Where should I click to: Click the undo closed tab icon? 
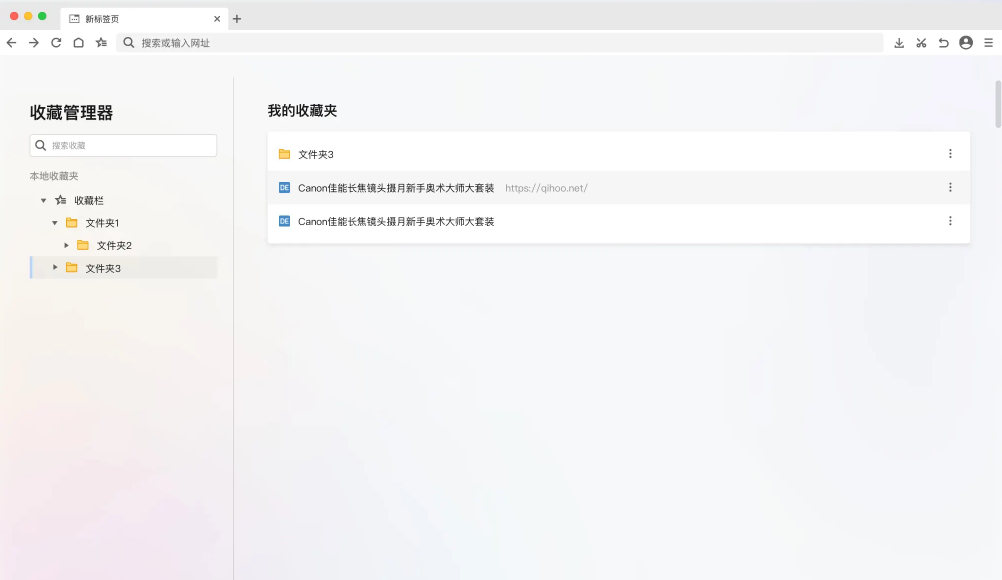coord(943,43)
